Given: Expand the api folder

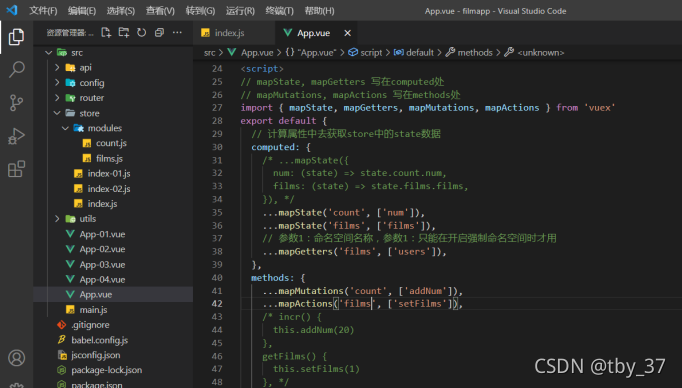Looking at the screenshot, I should [113, 67].
